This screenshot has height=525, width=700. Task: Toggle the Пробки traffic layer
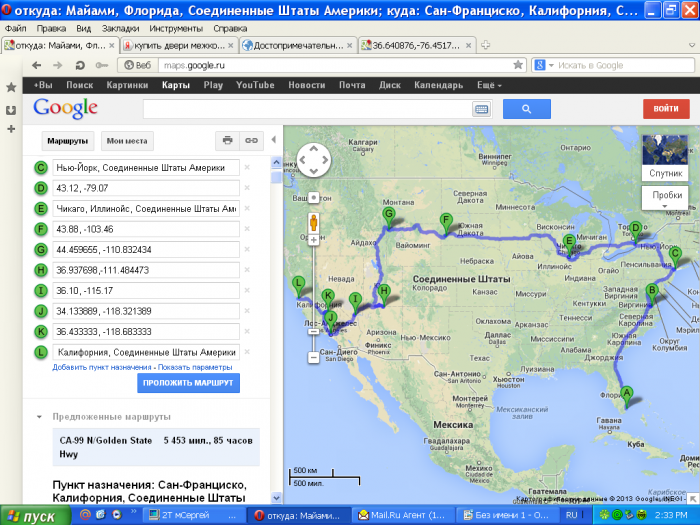point(666,195)
